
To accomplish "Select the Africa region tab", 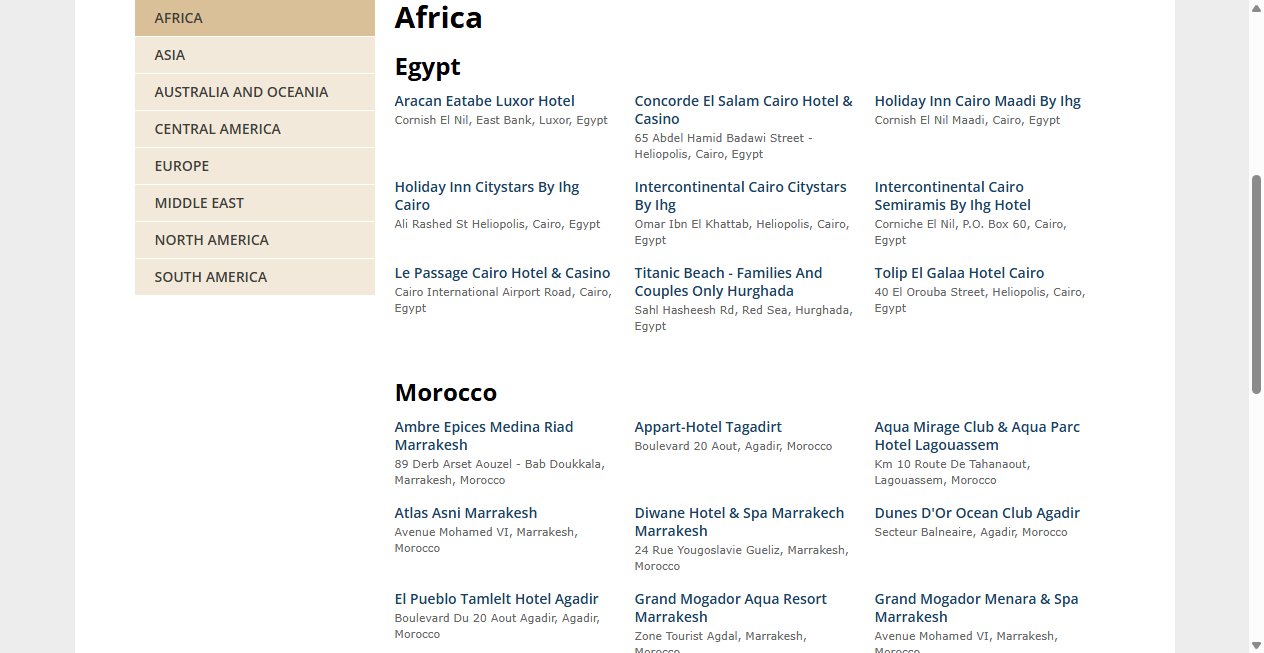I will coord(255,18).
